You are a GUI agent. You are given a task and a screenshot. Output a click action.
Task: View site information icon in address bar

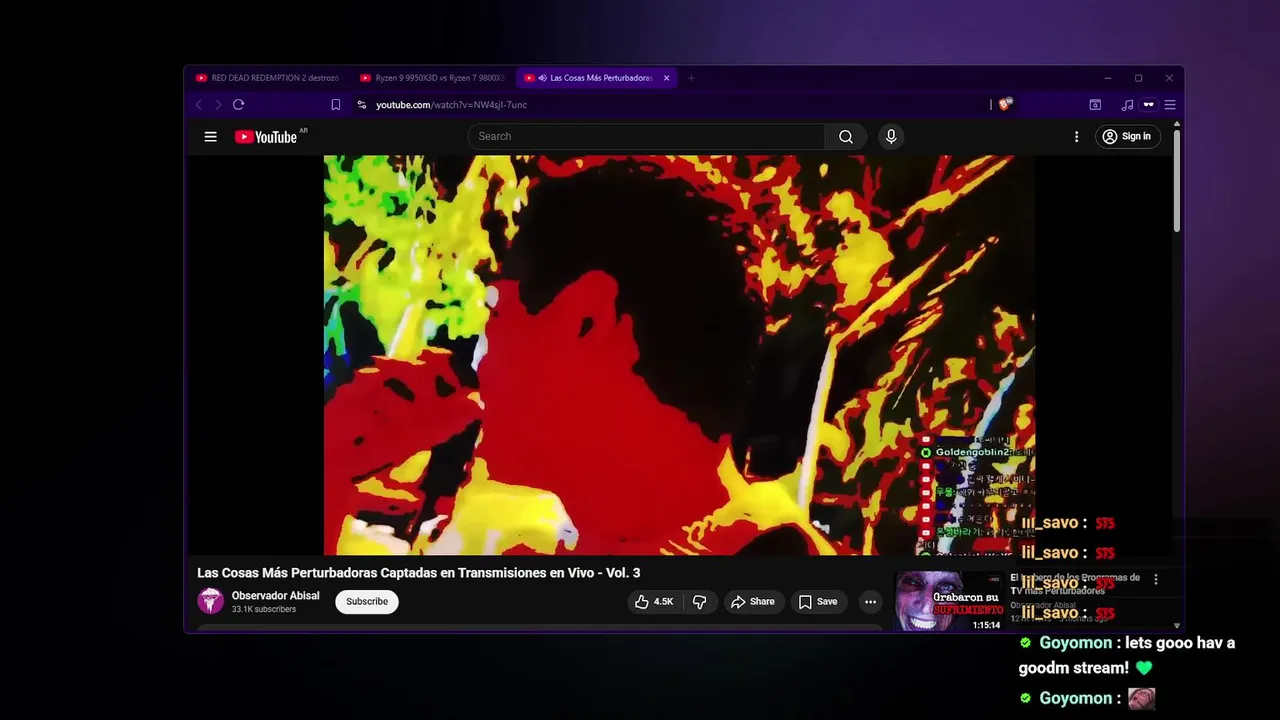pyautogui.click(x=362, y=105)
